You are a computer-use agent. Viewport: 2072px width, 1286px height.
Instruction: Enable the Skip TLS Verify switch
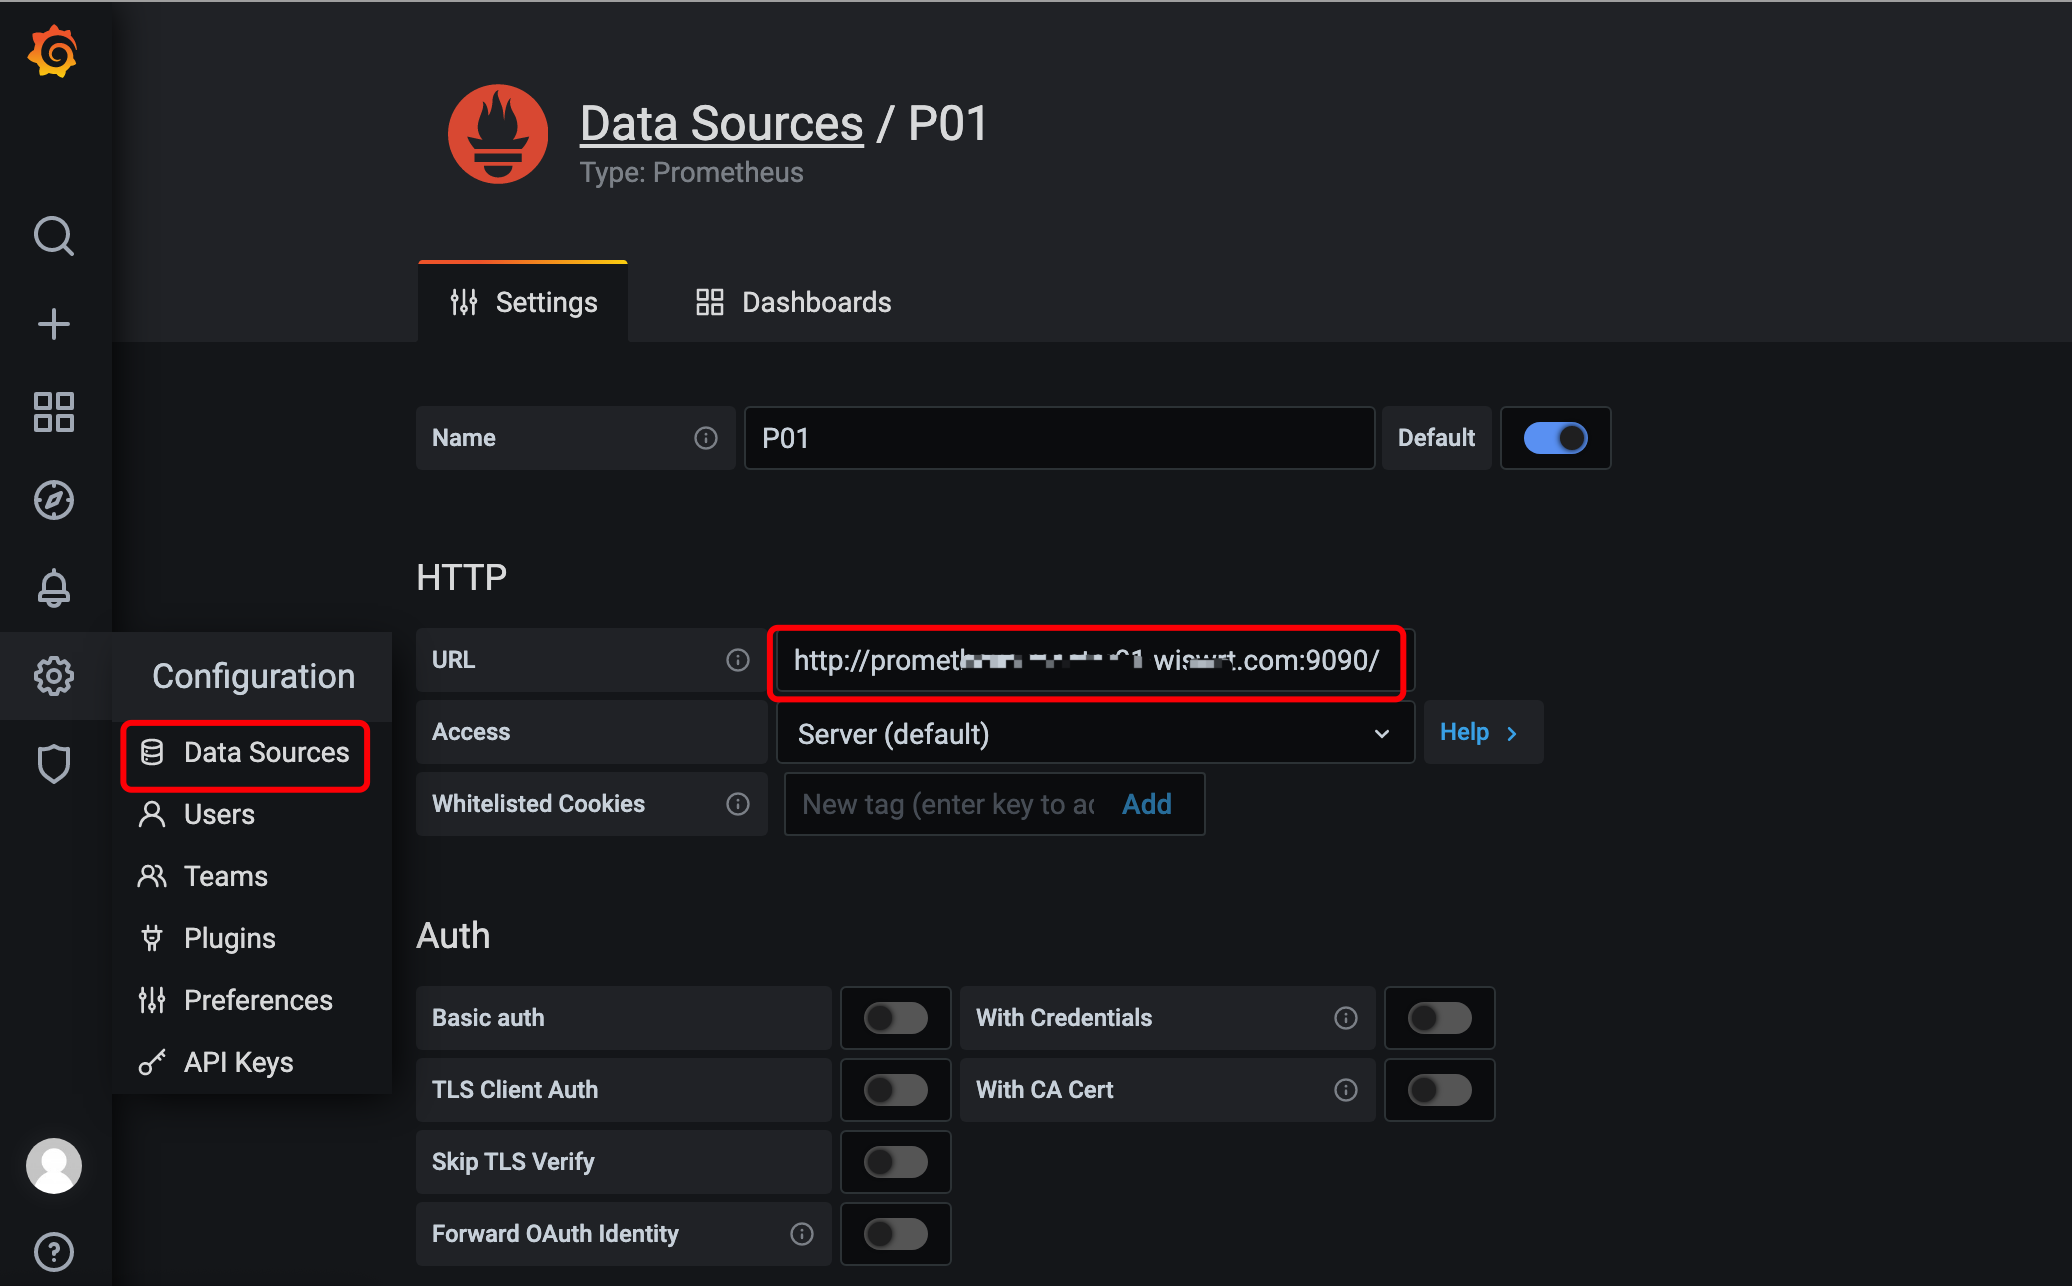coord(896,1162)
